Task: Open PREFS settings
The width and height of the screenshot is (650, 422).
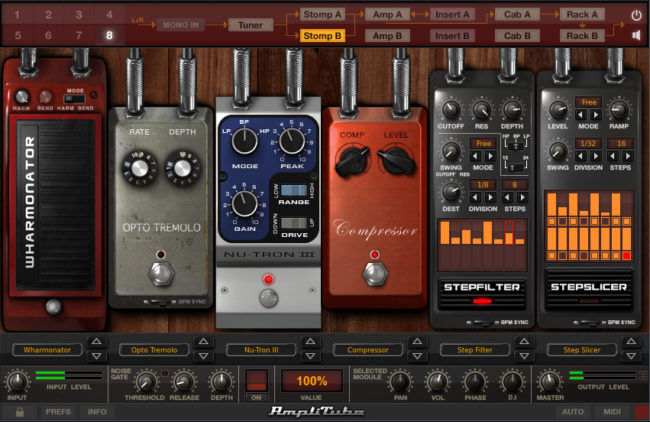Action: [x=58, y=412]
